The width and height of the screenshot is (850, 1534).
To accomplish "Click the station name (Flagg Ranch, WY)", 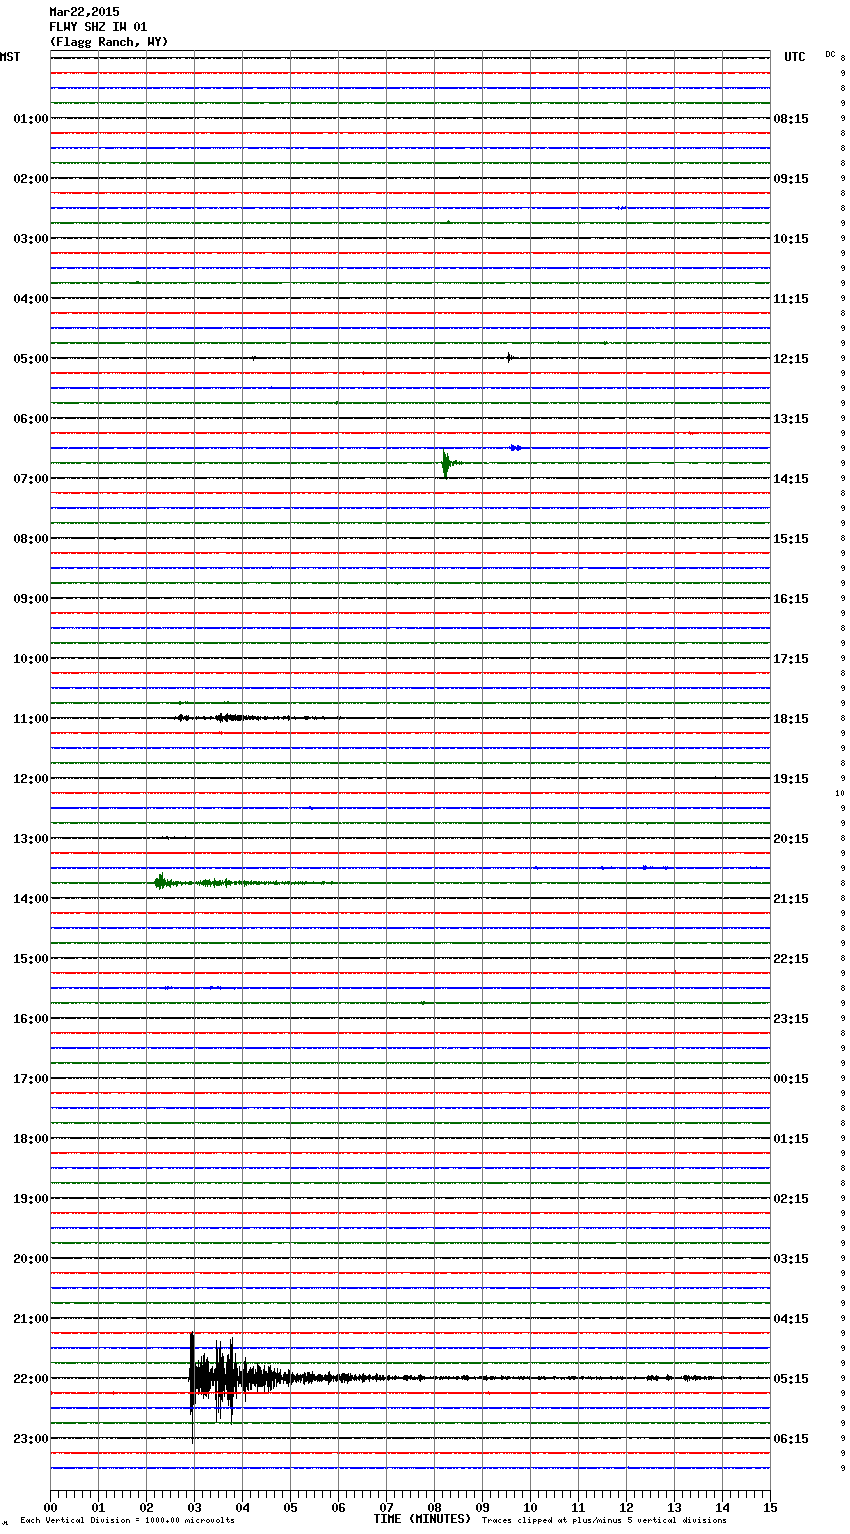I will pyautogui.click(x=109, y=42).
